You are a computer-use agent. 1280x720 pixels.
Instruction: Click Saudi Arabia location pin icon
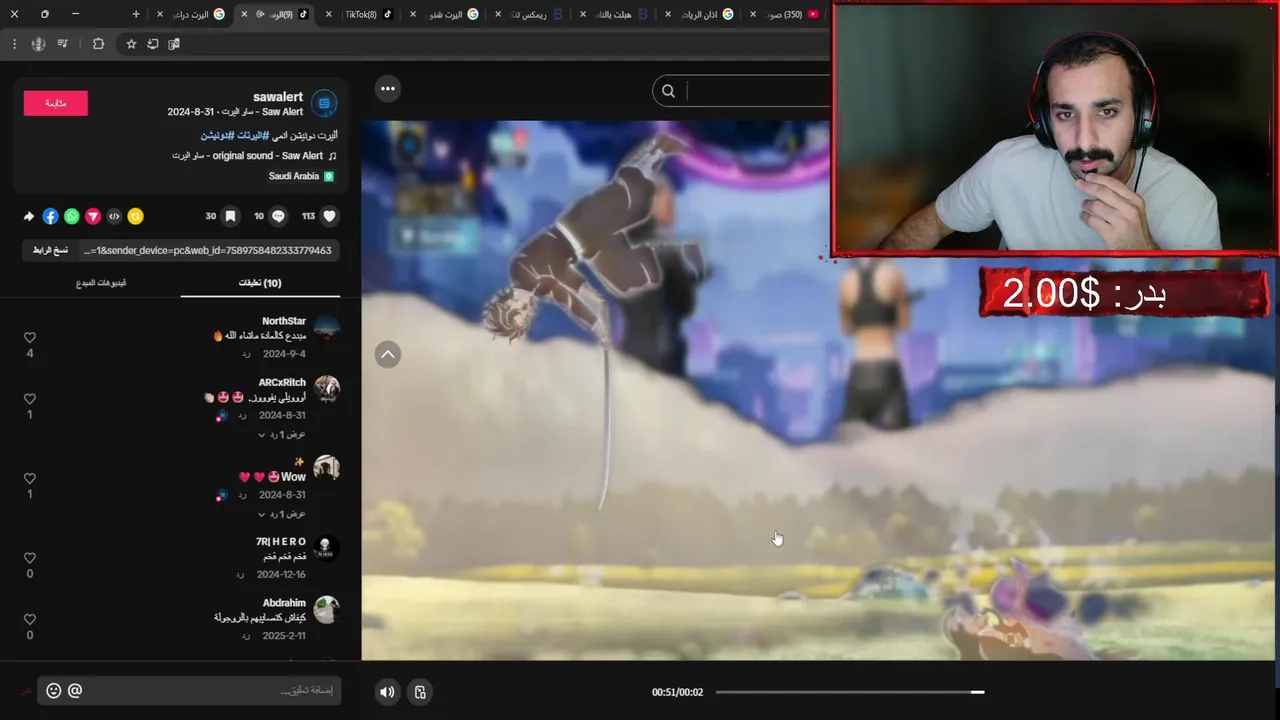pos(329,176)
